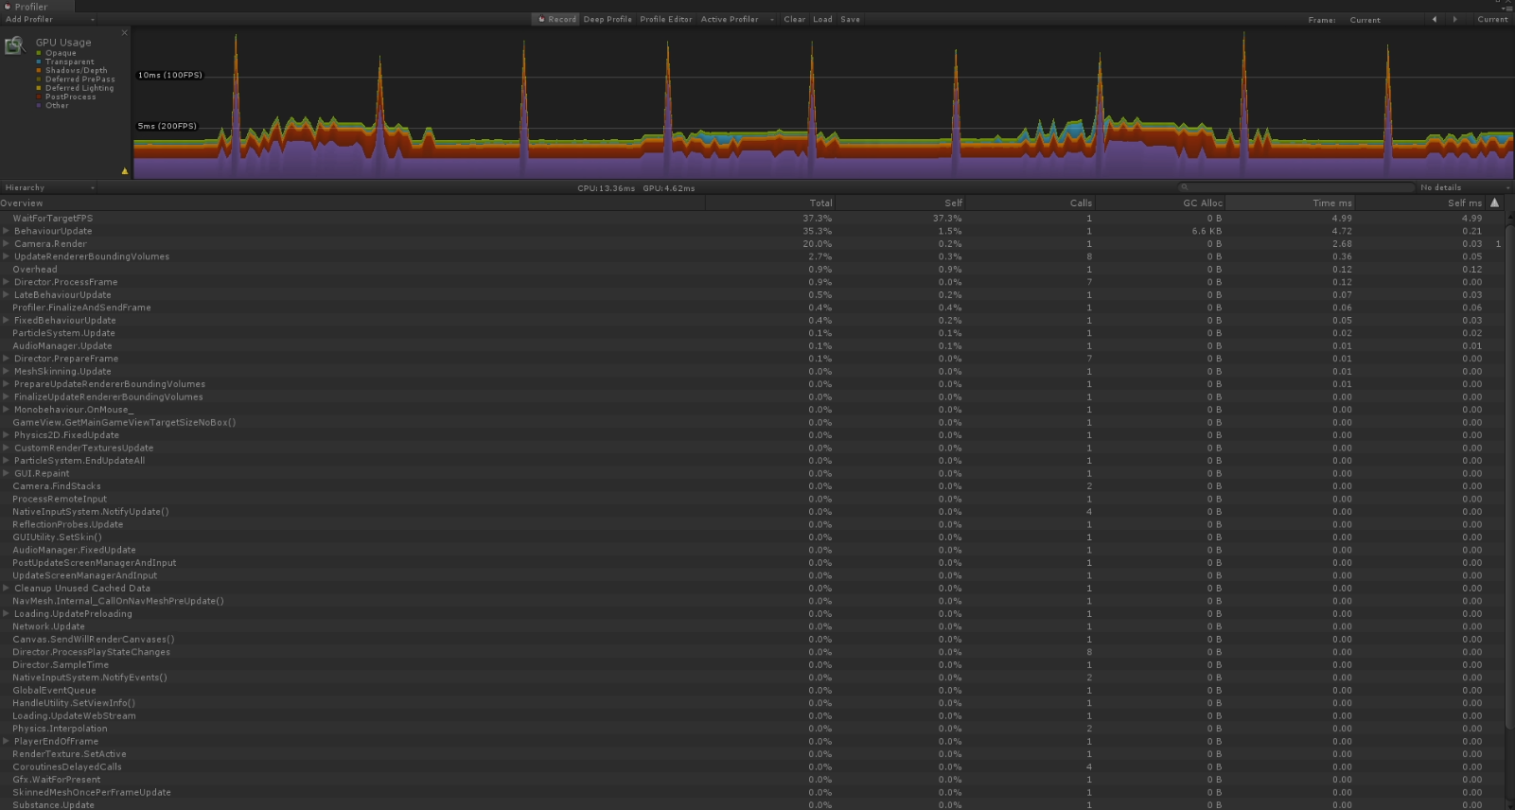Viewport: 1515px width, 810px height.
Task: Click the GPU Usage profiler icon
Action: [15, 46]
